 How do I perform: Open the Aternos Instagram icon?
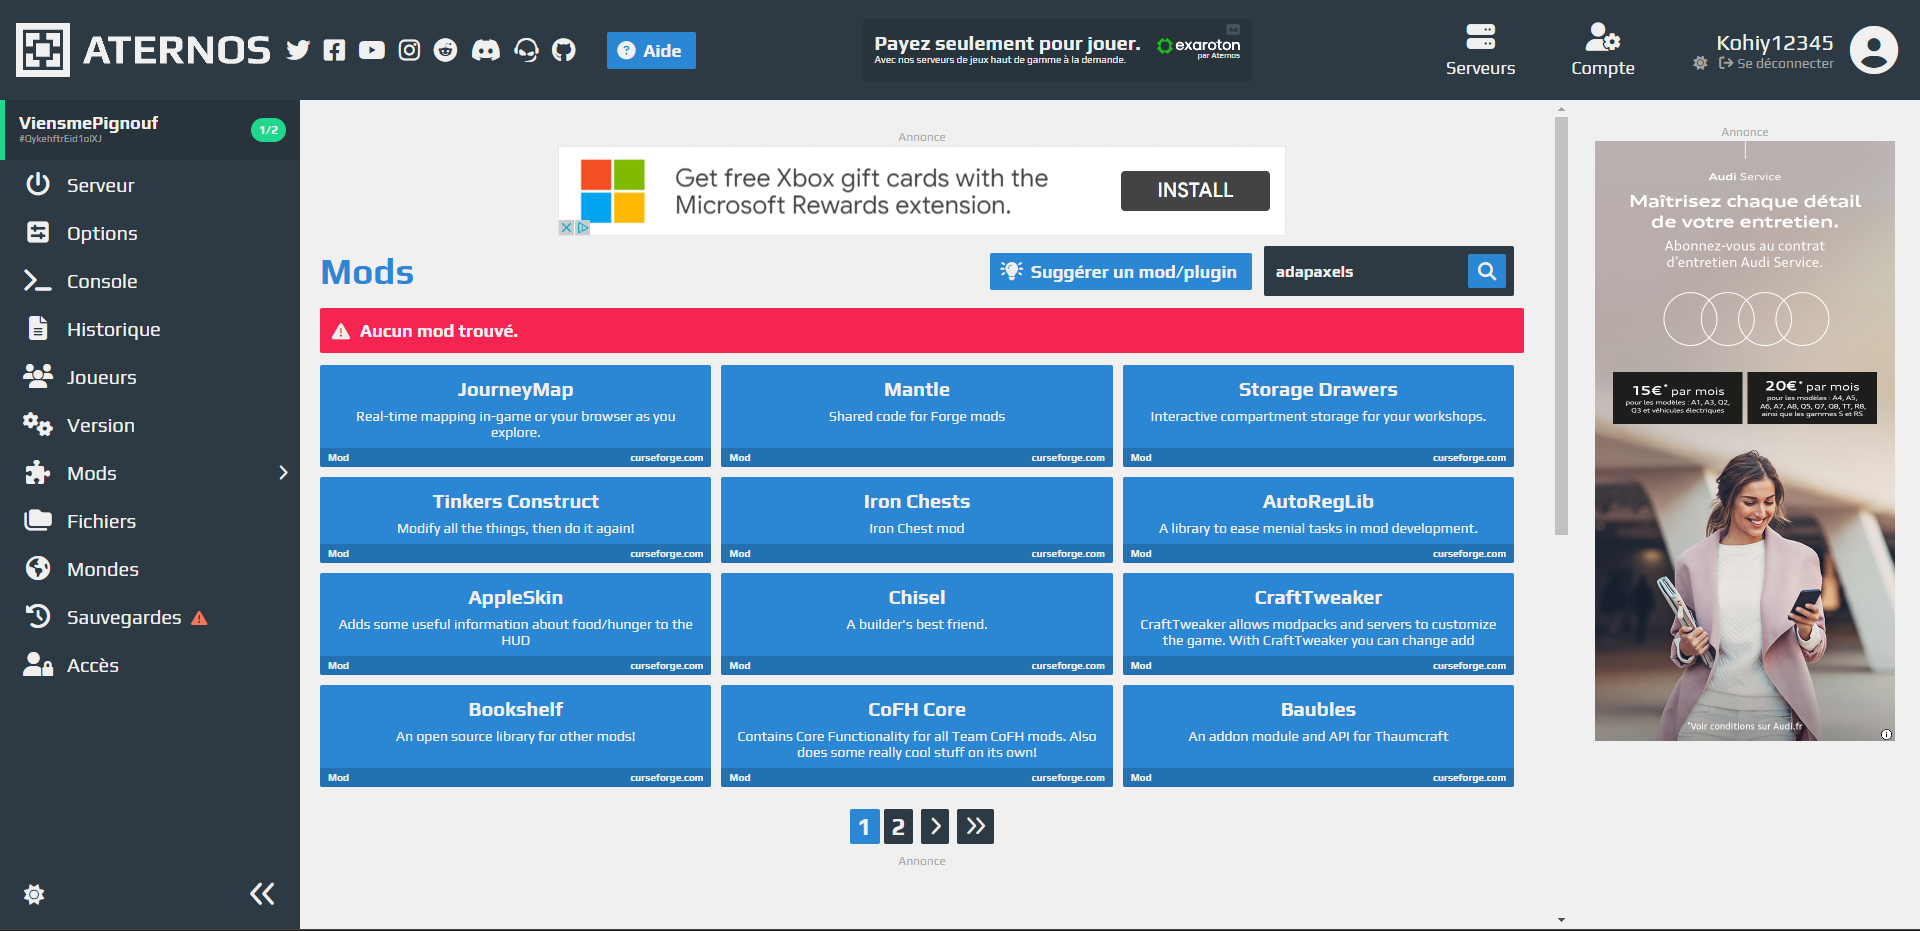tap(409, 50)
